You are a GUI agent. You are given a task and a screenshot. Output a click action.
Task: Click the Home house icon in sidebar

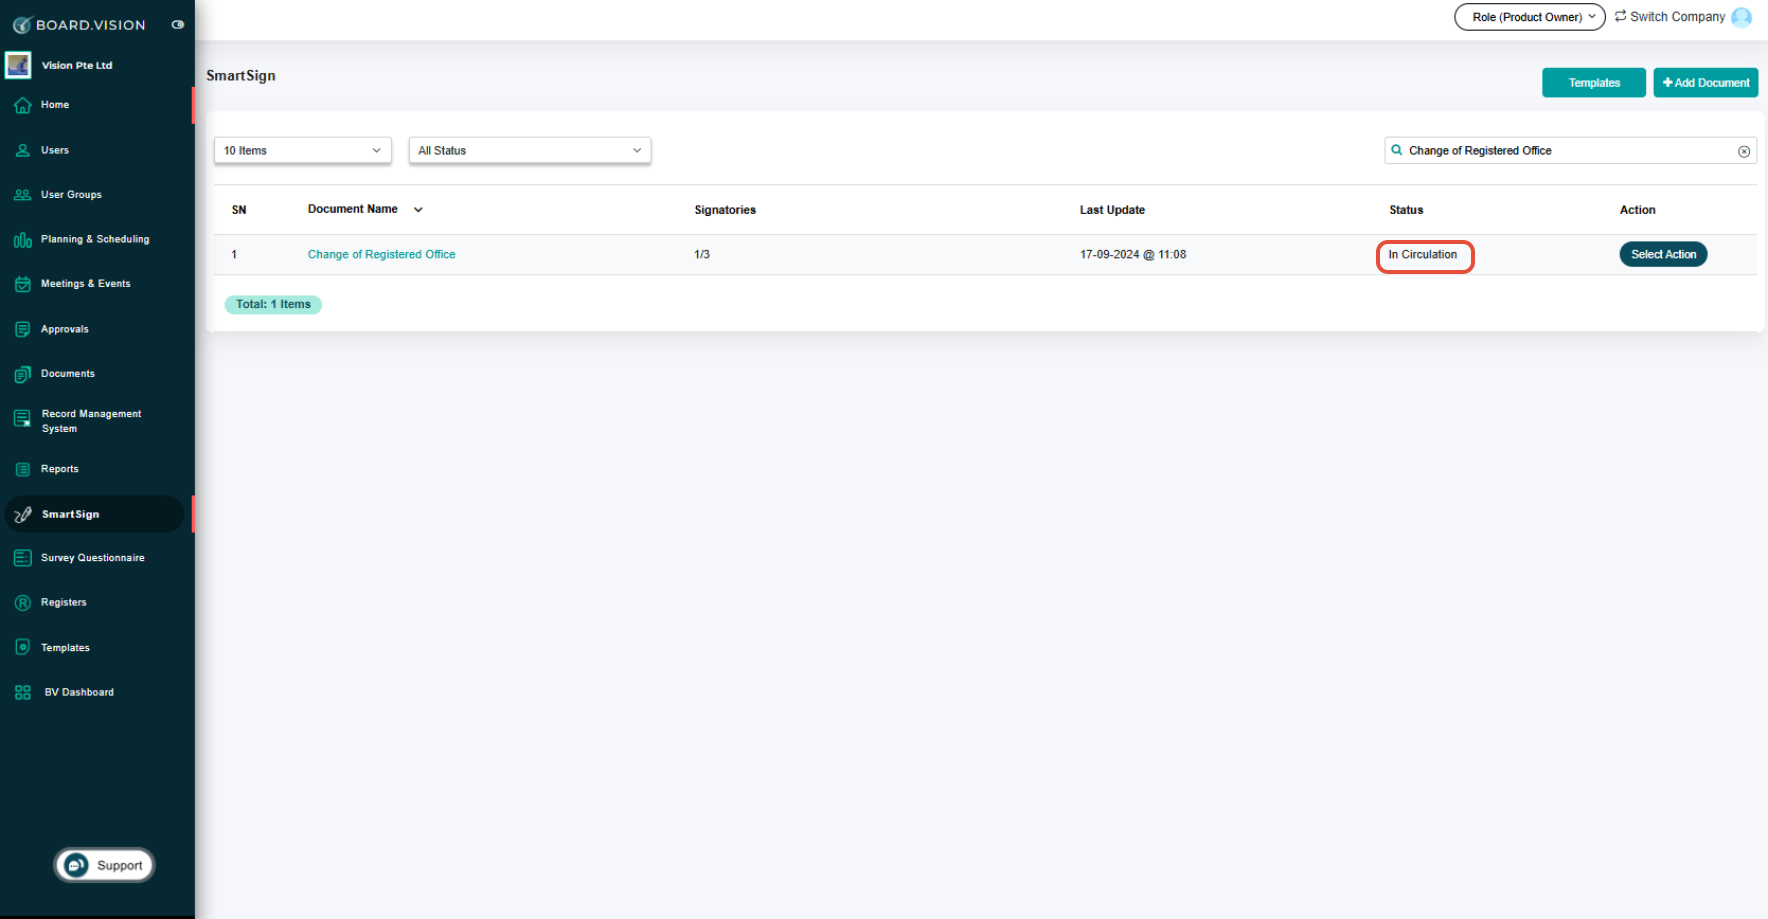pyautogui.click(x=22, y=105)
